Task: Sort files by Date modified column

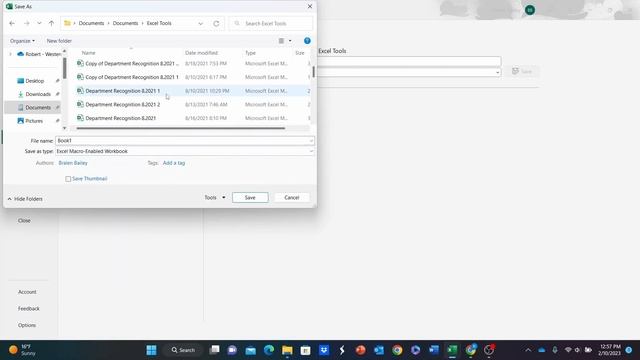Action: 201,53
